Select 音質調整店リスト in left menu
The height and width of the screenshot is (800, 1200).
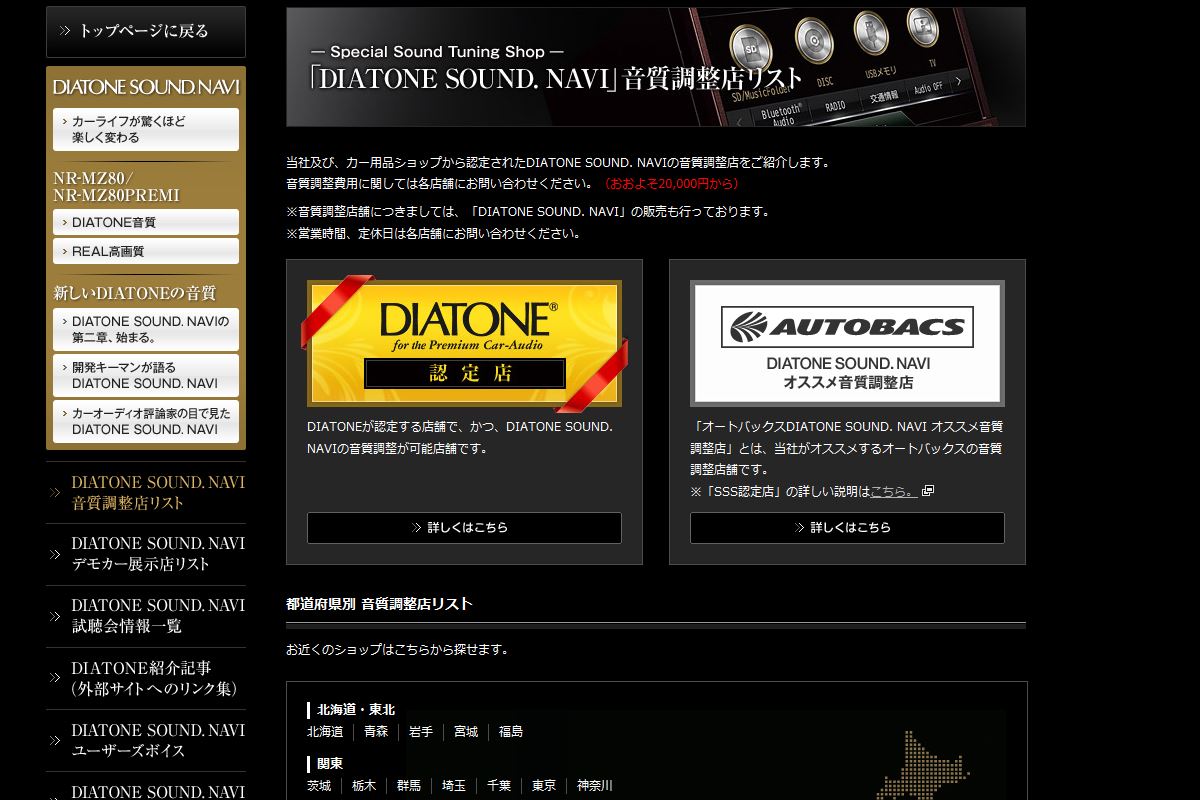pyautogui.click(x=146, y=493)
